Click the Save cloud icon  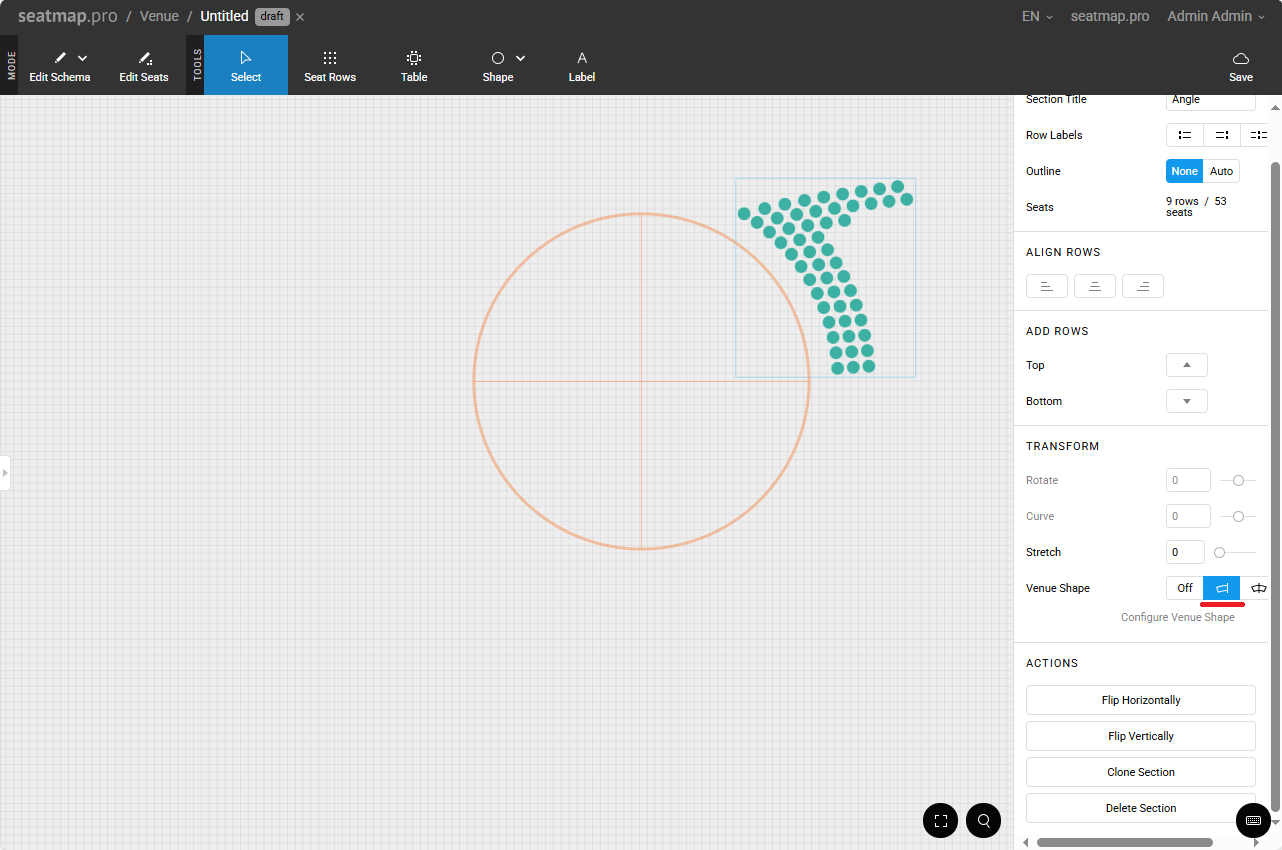tap(1240, 59)
